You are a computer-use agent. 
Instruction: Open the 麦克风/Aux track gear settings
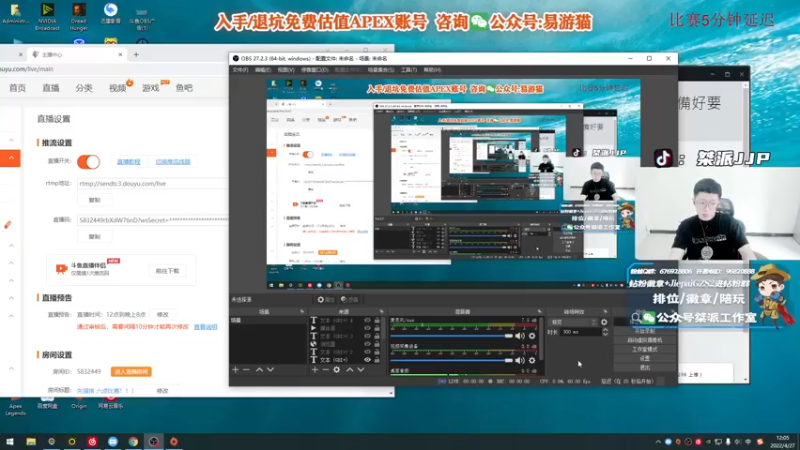coord(532,336)
